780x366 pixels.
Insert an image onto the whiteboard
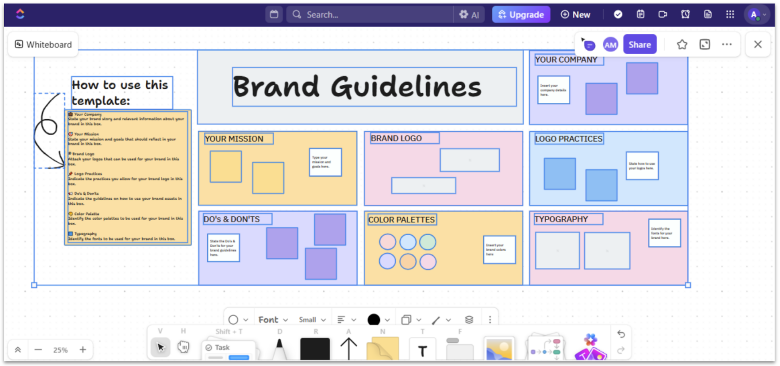point(499,349)
